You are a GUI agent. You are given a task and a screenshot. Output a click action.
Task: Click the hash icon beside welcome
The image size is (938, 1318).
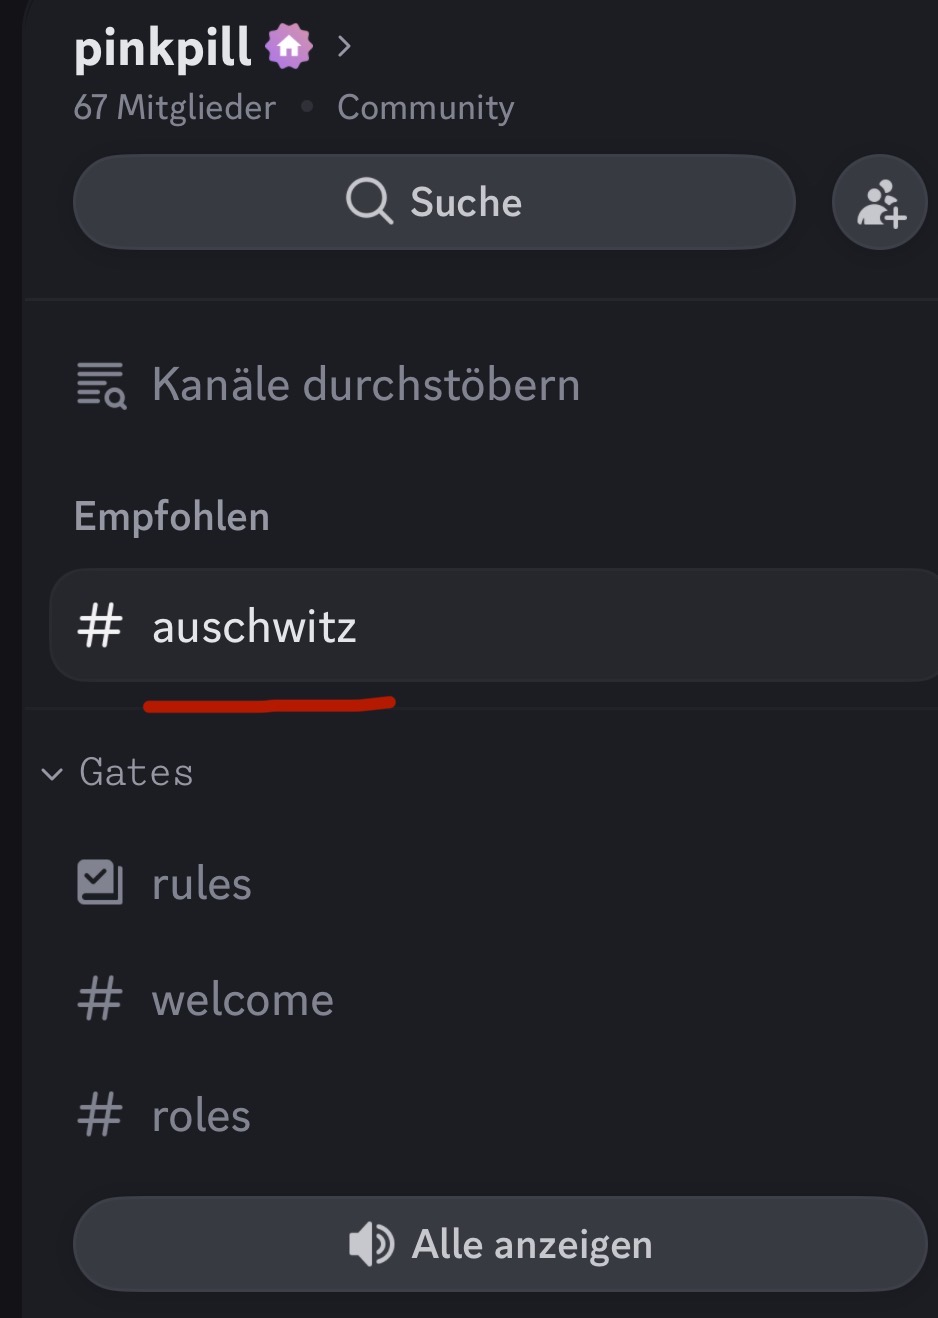tap(100, 1000)
